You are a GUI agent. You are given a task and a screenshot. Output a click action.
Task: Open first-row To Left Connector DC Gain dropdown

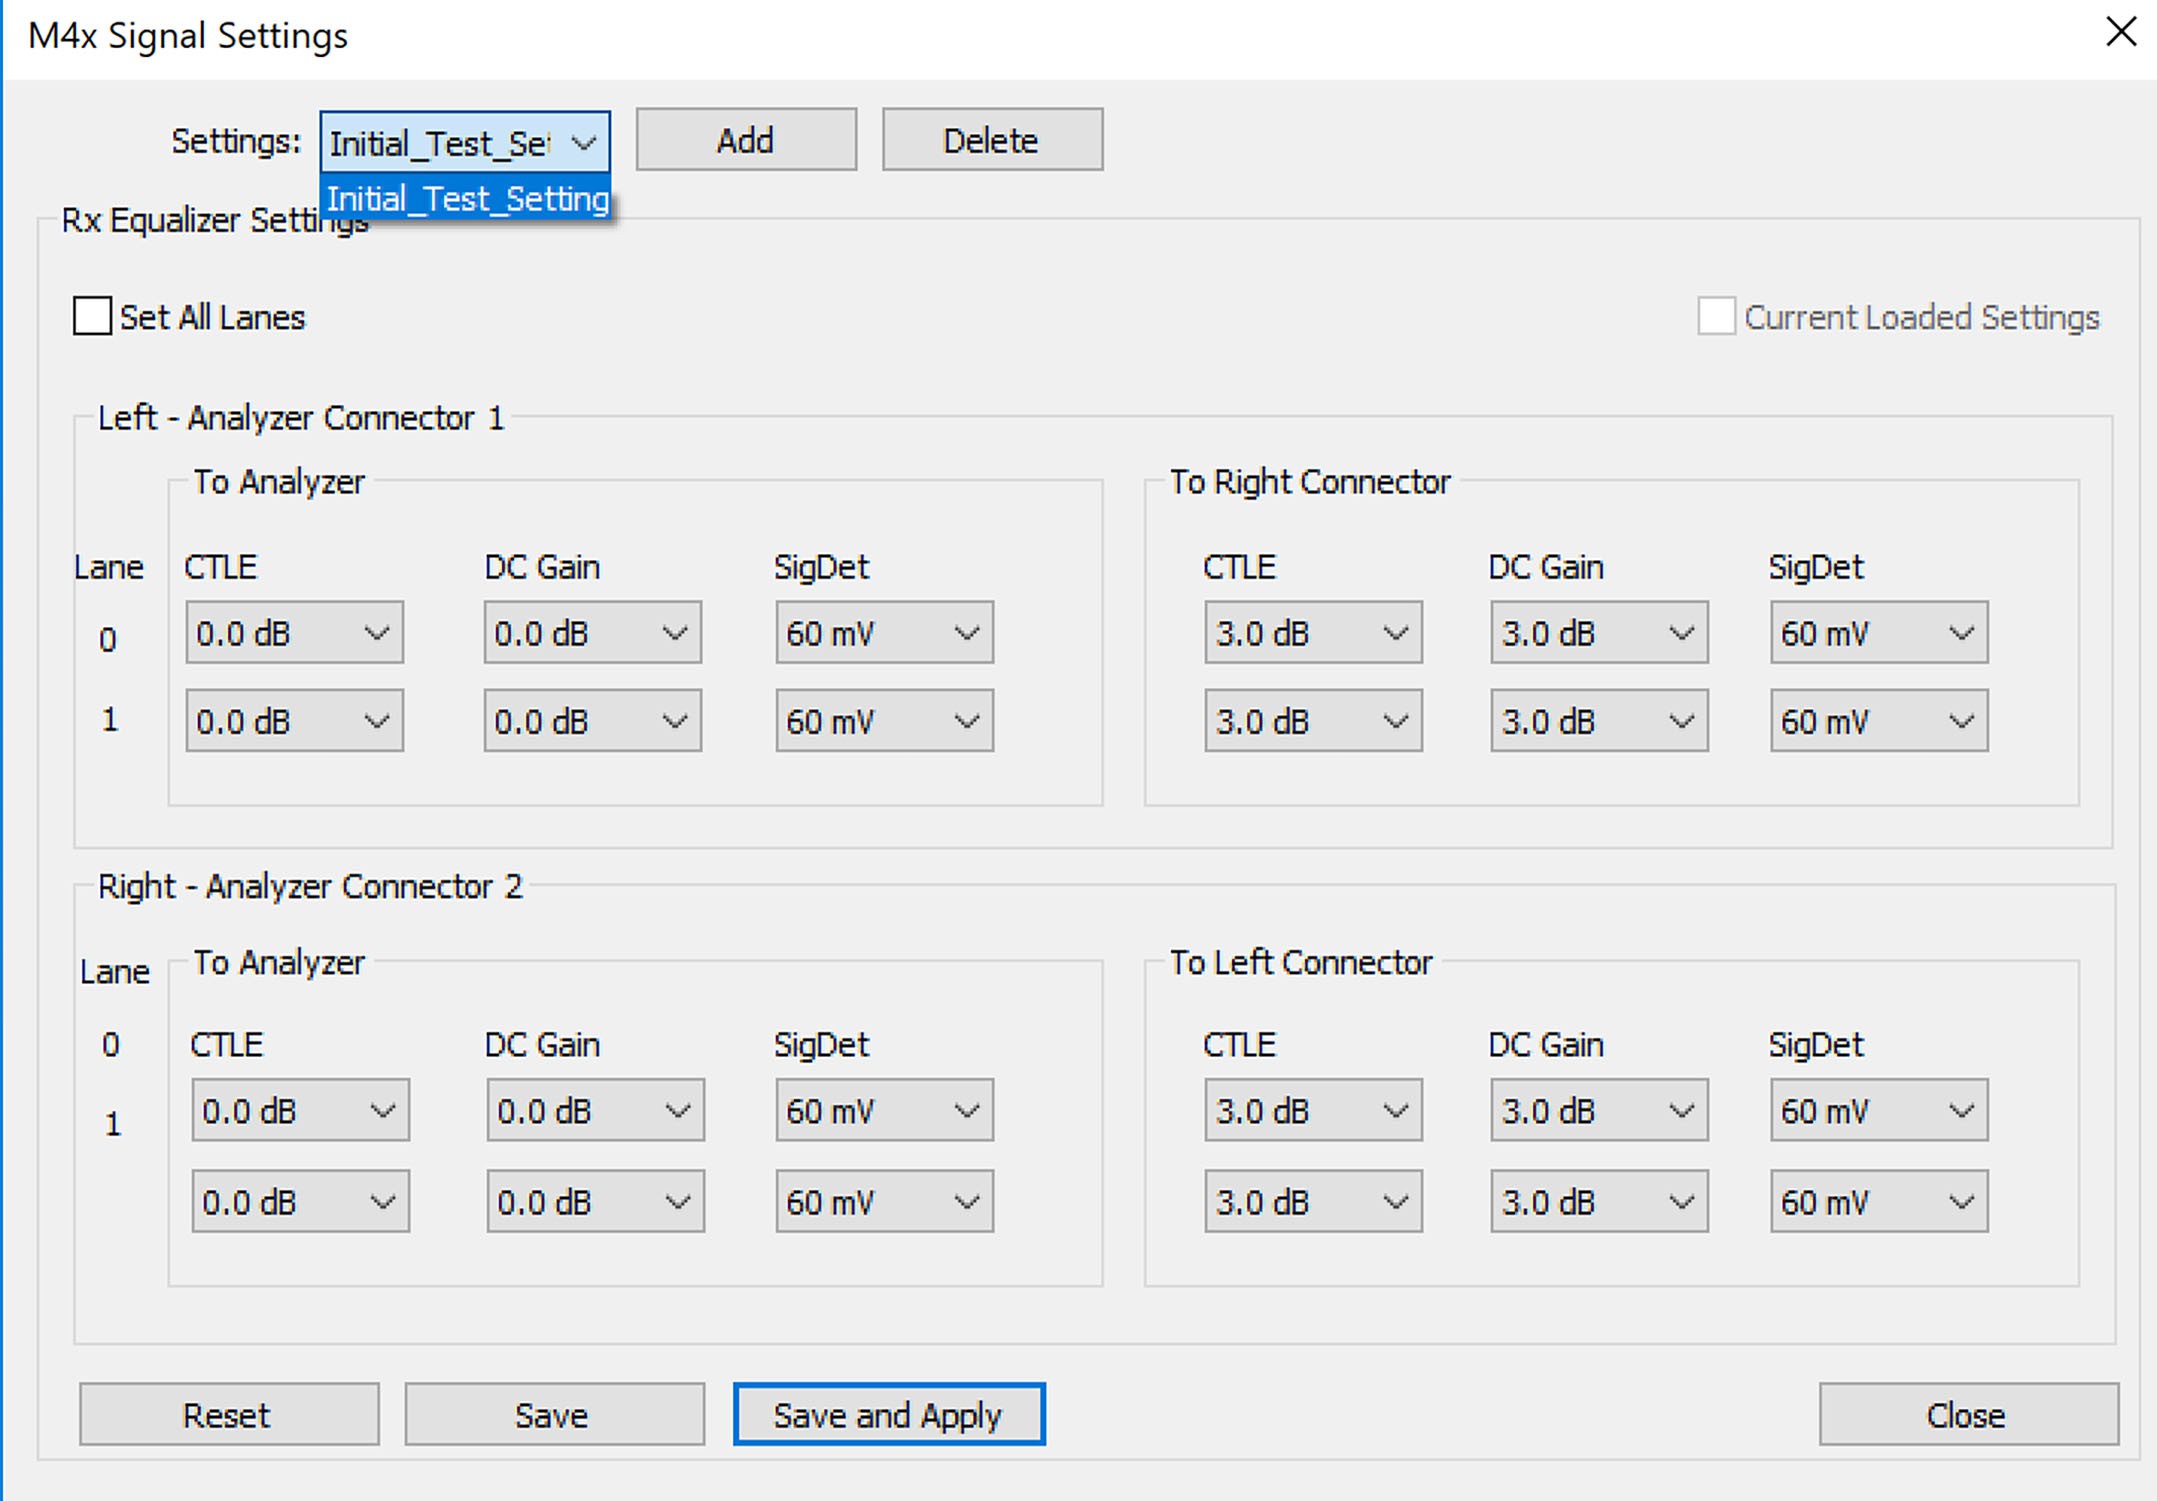(x=1599, y=1109)
